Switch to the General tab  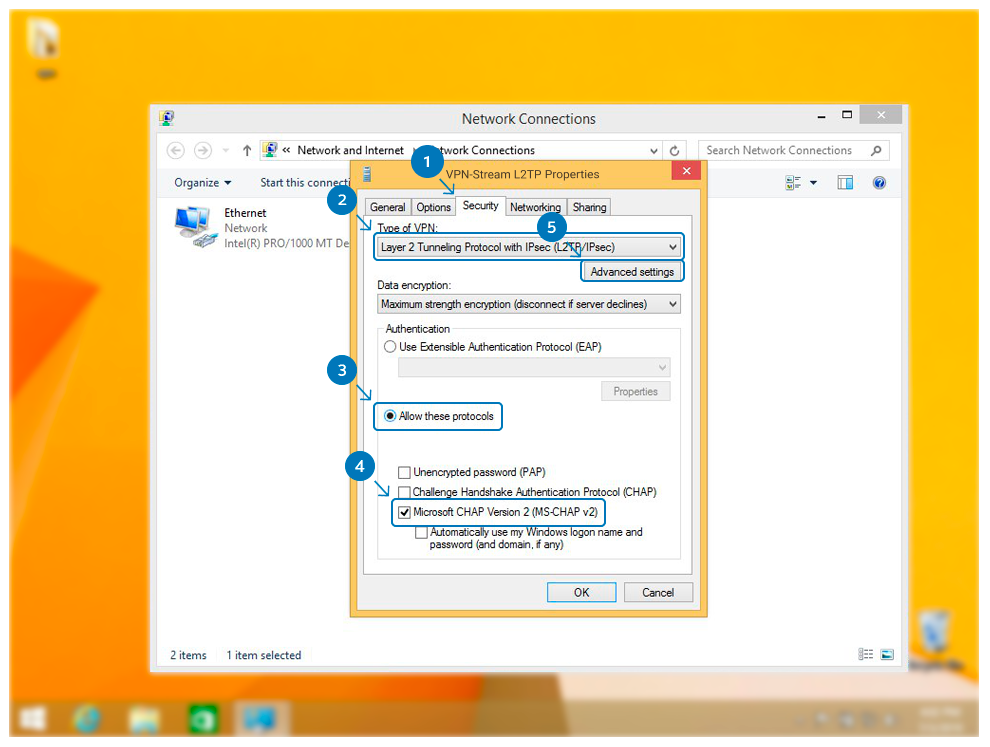point(387,207)
